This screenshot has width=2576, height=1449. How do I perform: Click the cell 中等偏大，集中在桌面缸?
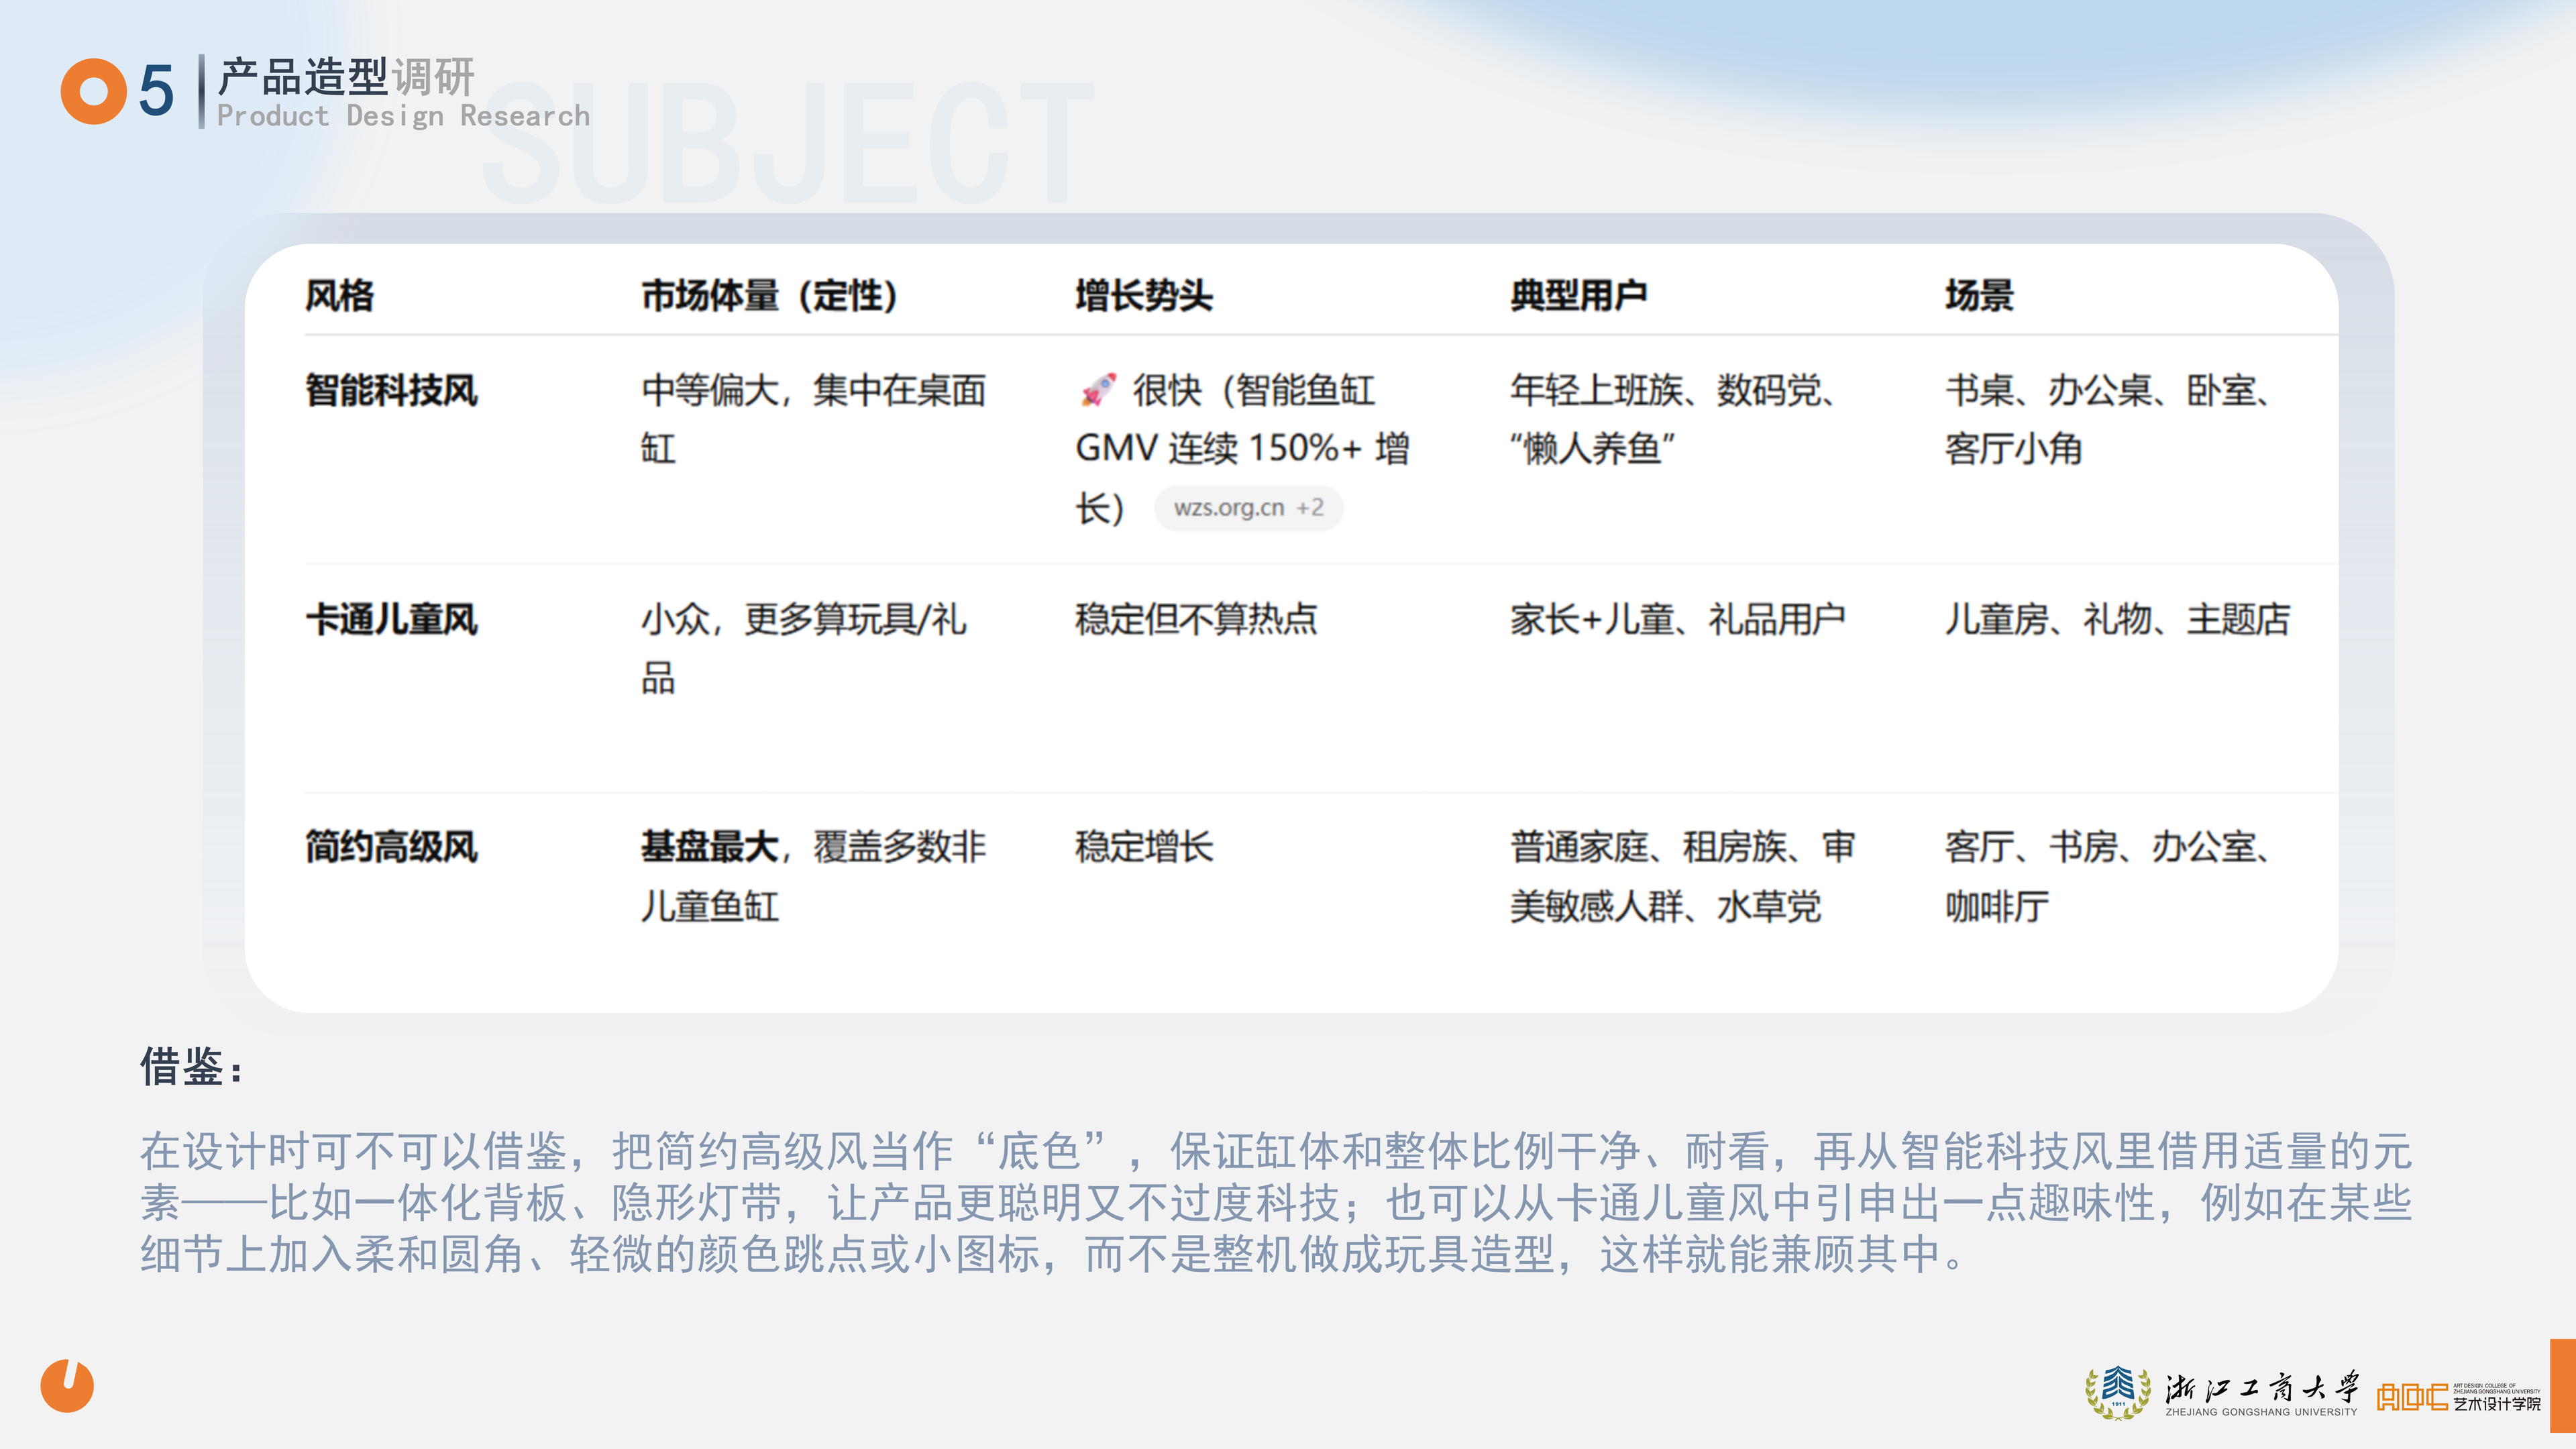[813, 418]
